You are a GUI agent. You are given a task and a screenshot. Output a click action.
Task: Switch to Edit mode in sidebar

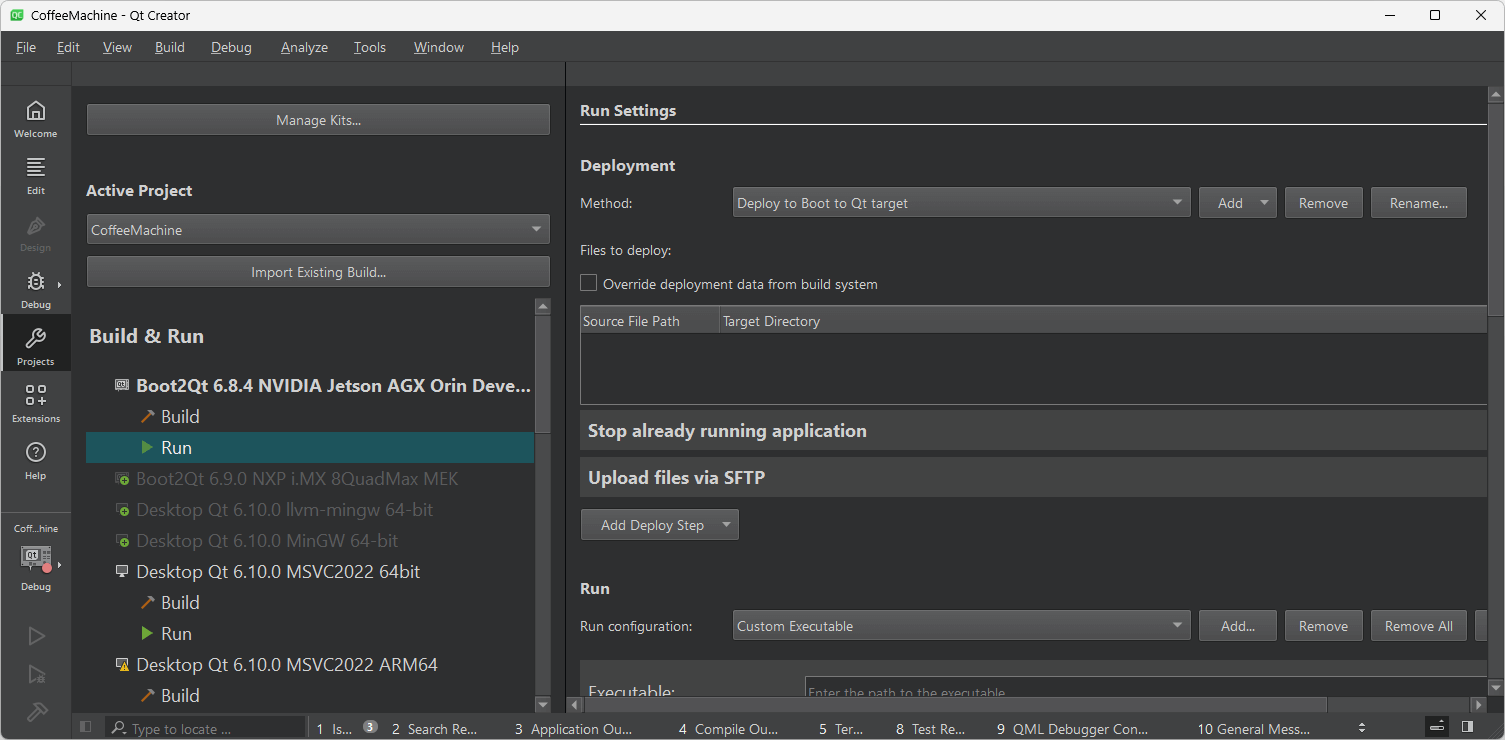click(x=35, y=175)
